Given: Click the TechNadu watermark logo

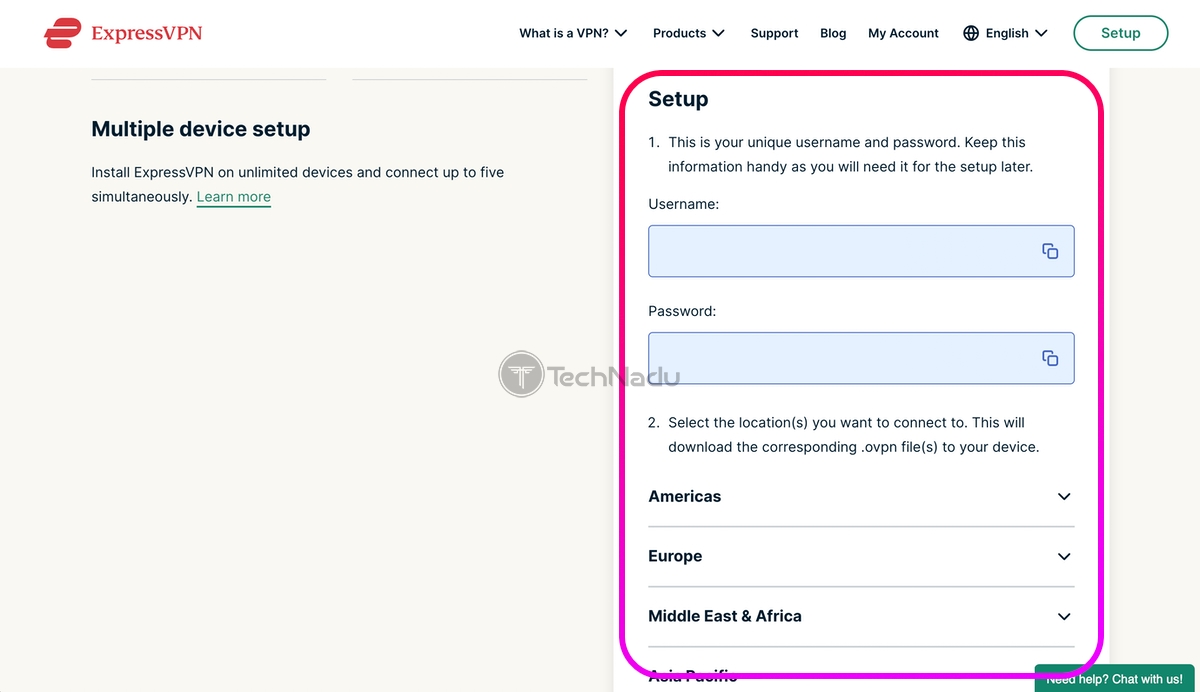Looking at the screenshot, I should 590,375.
